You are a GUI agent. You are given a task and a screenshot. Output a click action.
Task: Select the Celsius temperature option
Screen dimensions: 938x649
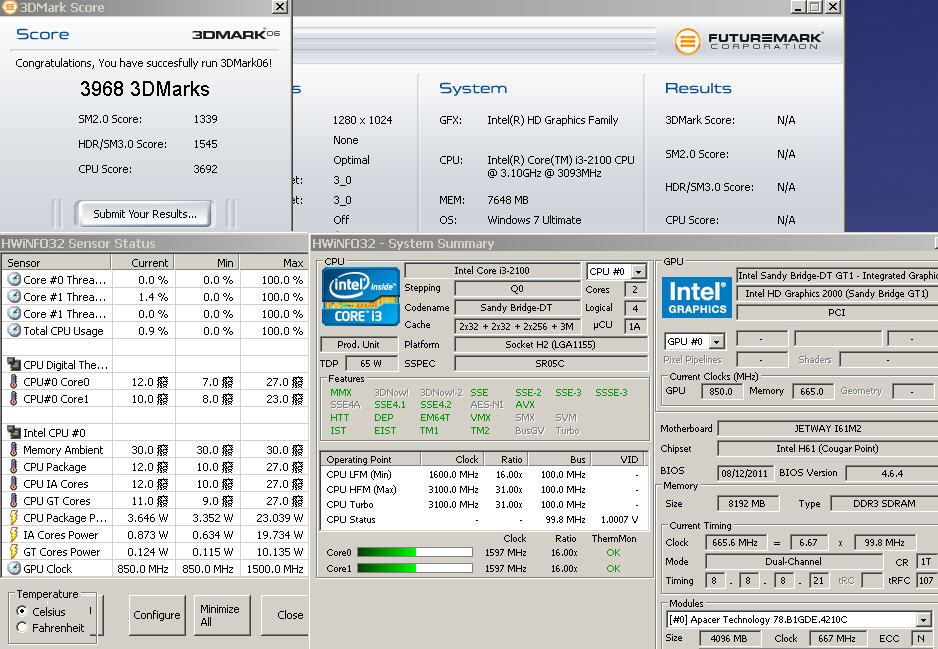(x=22, y=611)
